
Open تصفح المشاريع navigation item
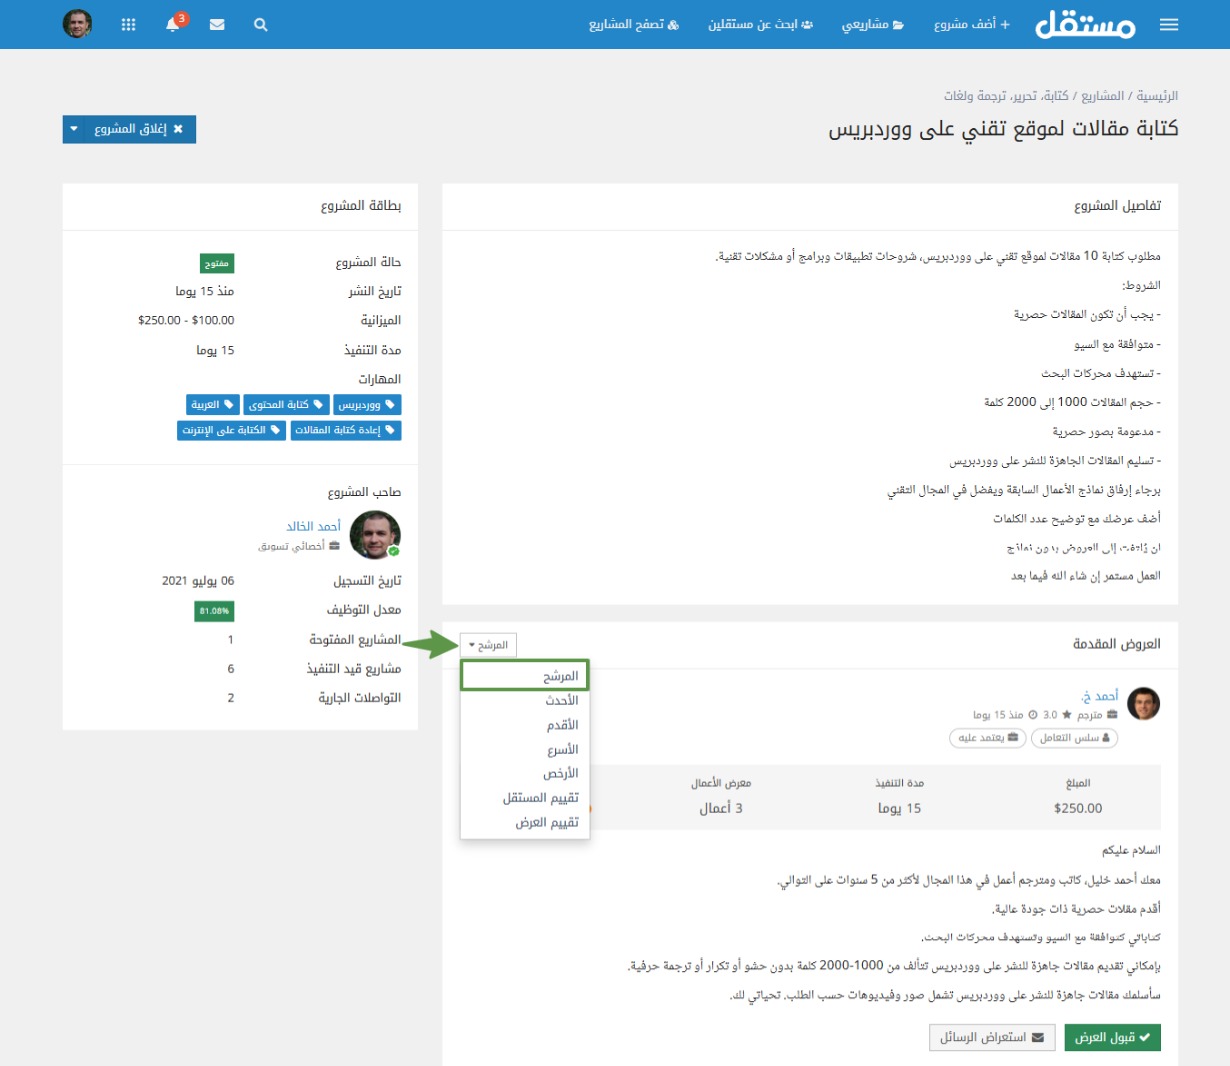click(633, 25)
